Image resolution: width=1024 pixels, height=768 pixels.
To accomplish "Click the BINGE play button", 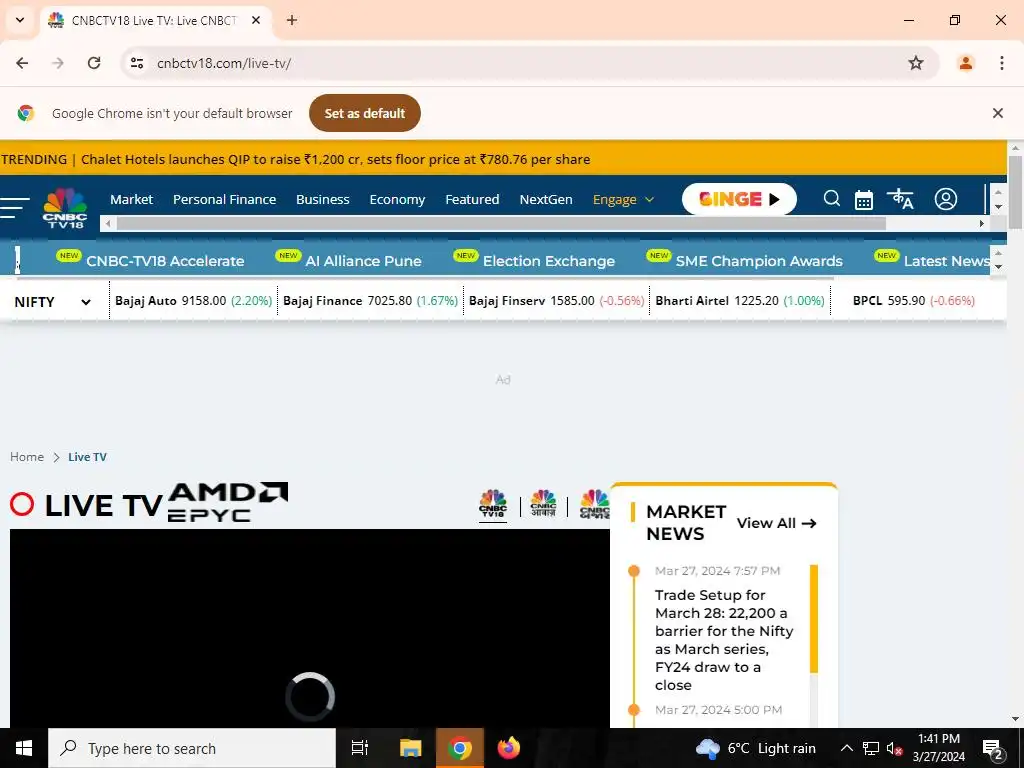I will pyautogui.click(x=739, y=199).
